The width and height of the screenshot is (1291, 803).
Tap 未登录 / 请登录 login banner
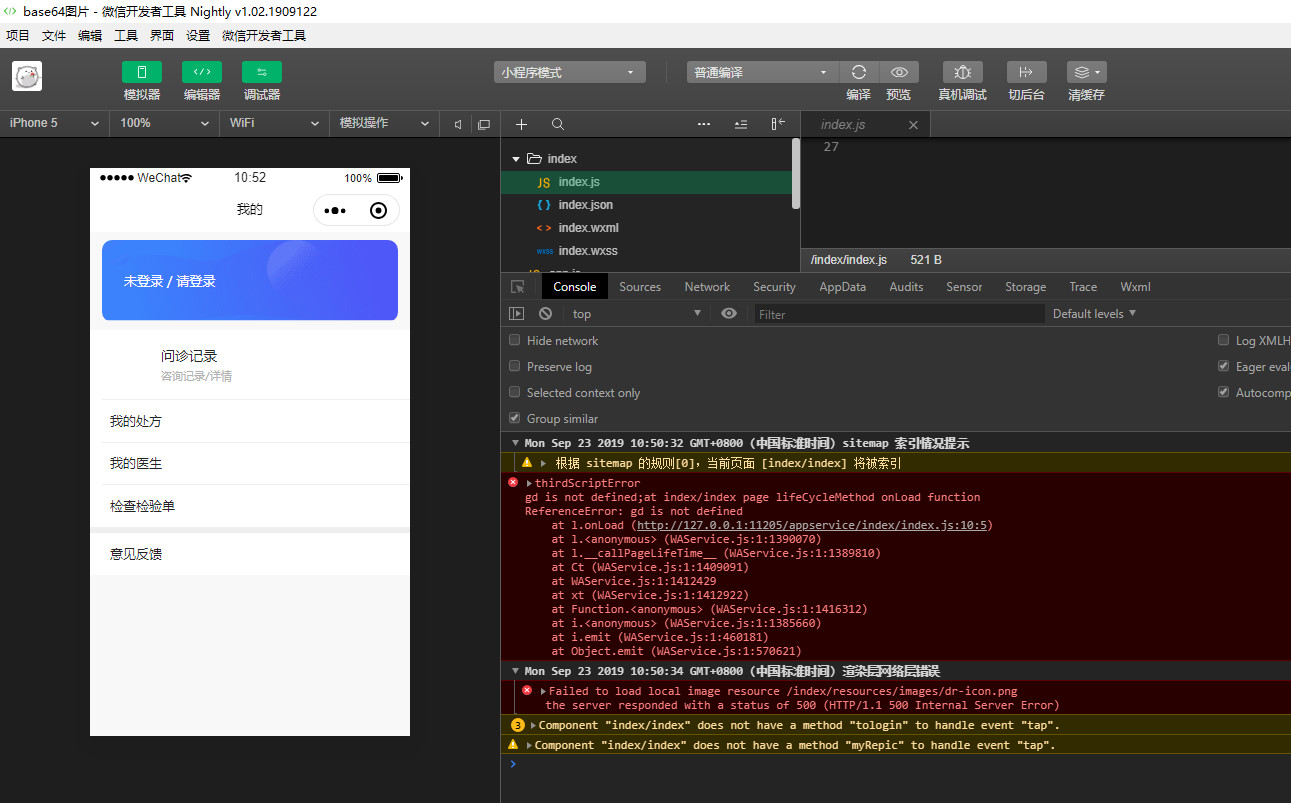tap(250, 281)
